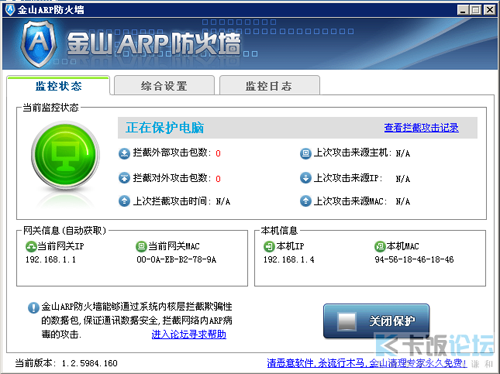Screen dimensions: 500x374
Task: Select the gateway IP value 192.168.1.1
Action: (51, 260)
